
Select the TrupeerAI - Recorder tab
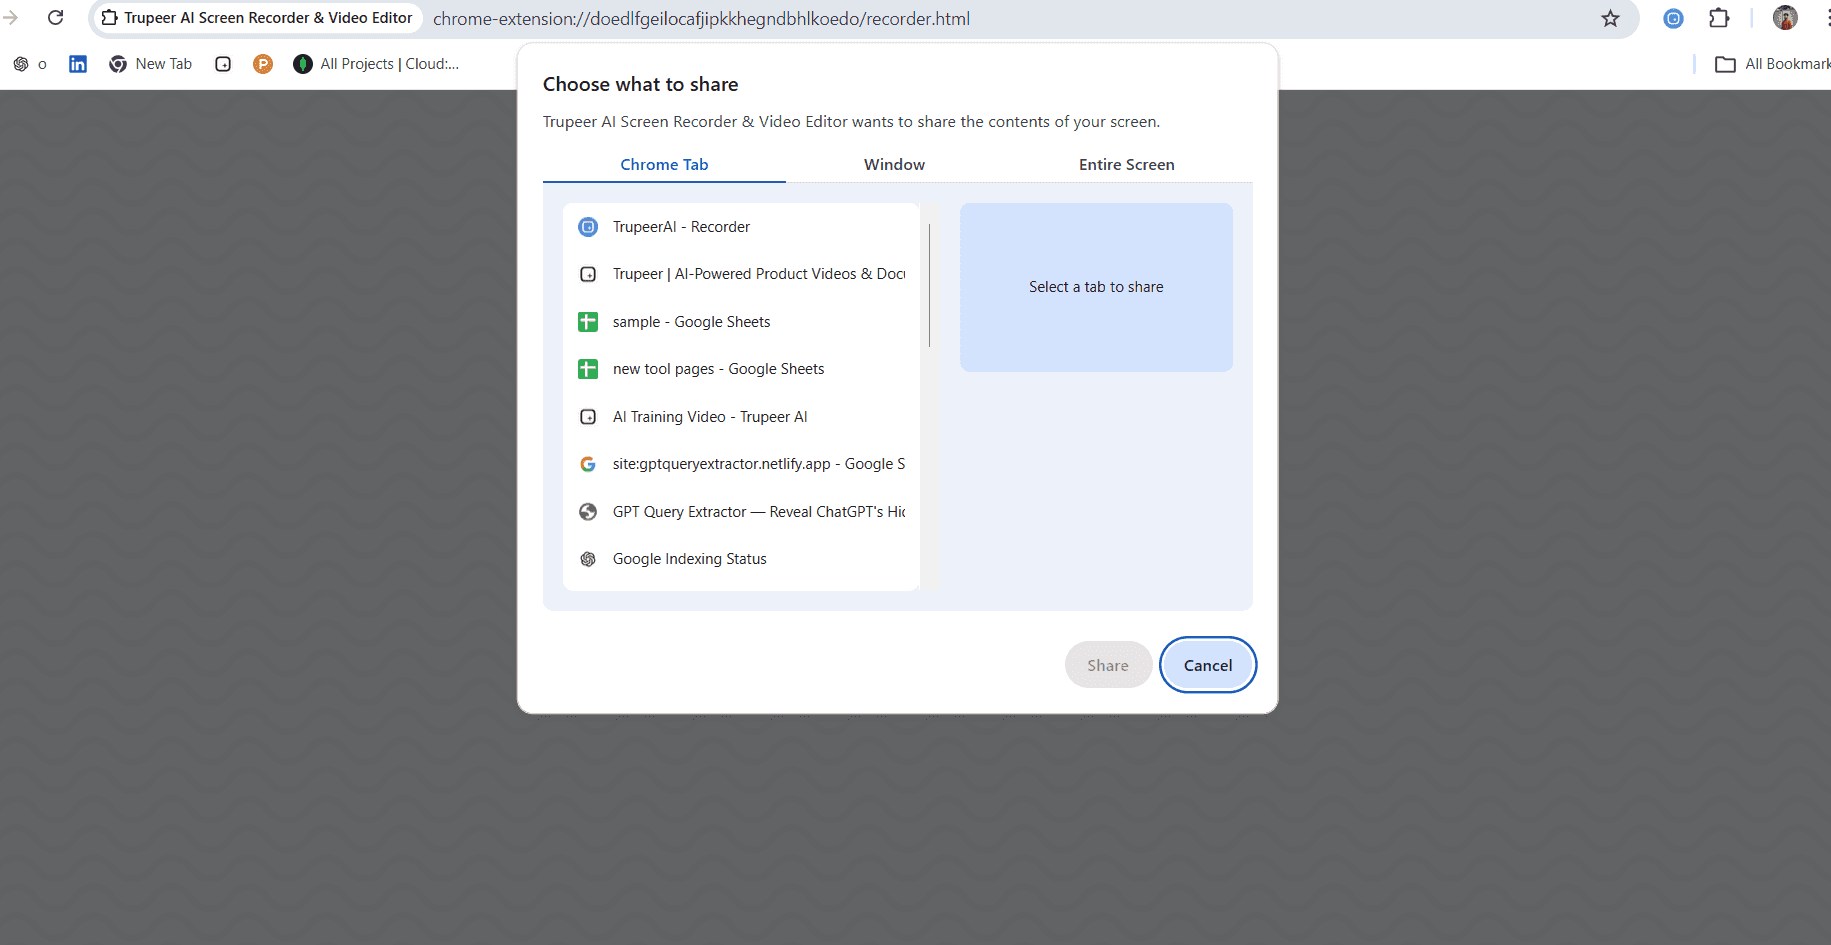coord(741,227)
